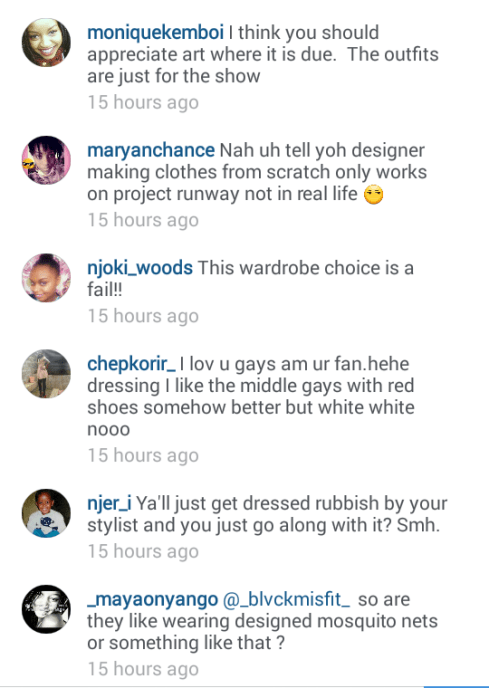Tap the timestamp under moniquekemboi's comment
Screen dimensions: 489x688
(x=143, y=103)
